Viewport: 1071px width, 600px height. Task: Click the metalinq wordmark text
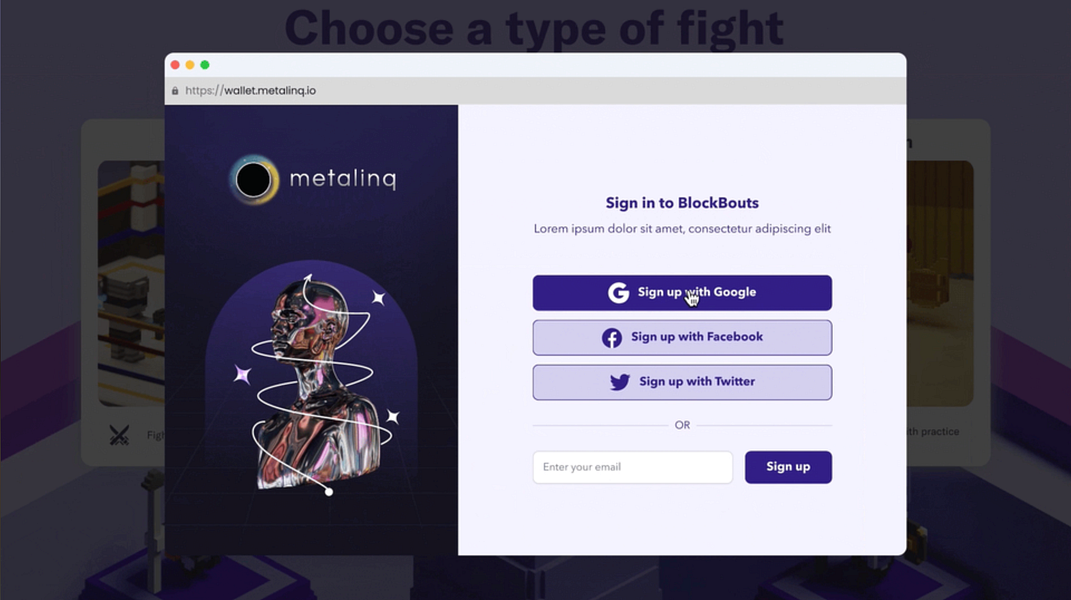point(343,179)
